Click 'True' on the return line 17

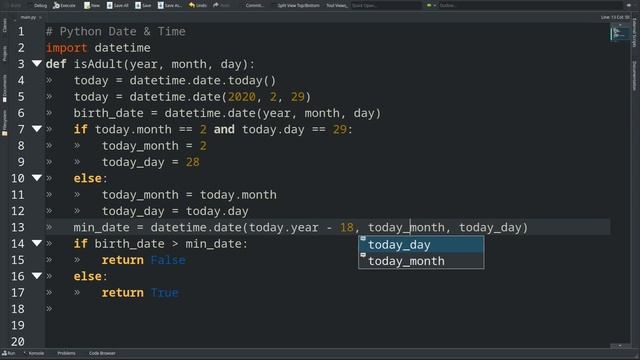pyautogui.click(x=164, y=293)
